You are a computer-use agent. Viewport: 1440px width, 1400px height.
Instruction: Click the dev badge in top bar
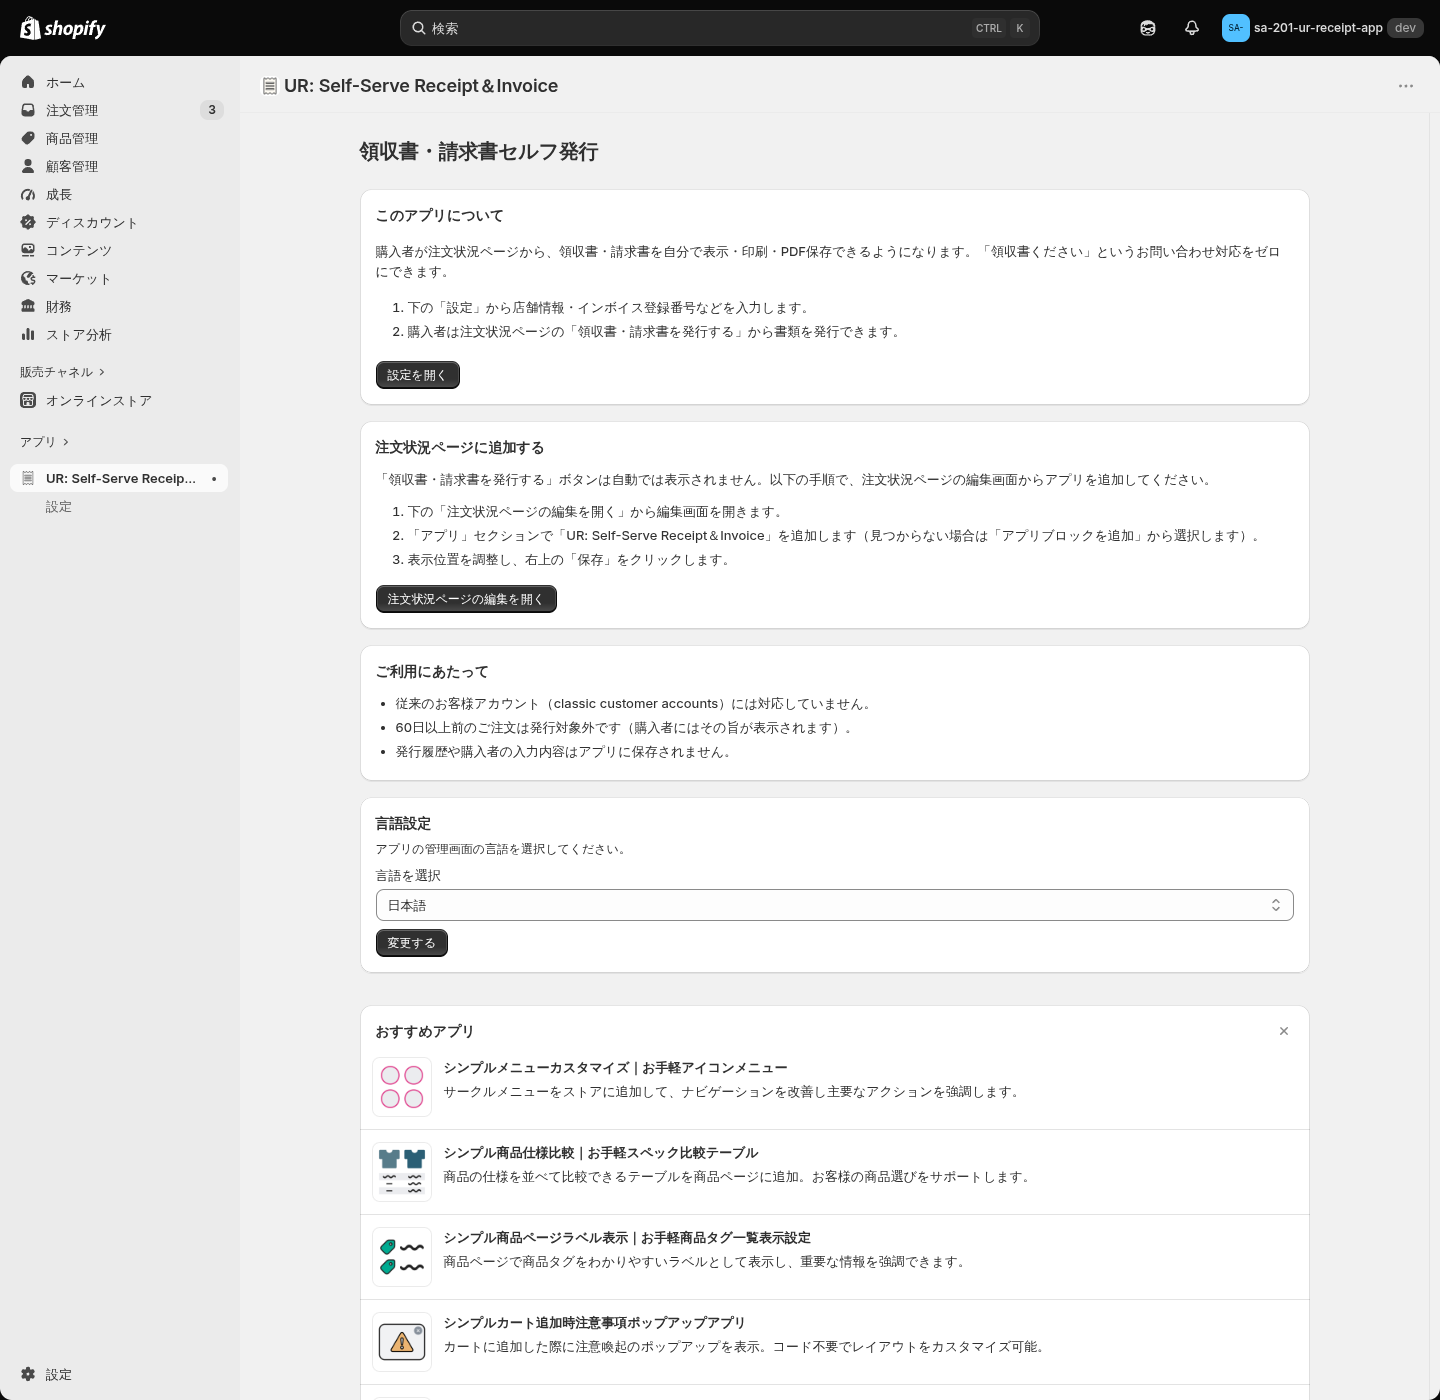pos(1405,28)
